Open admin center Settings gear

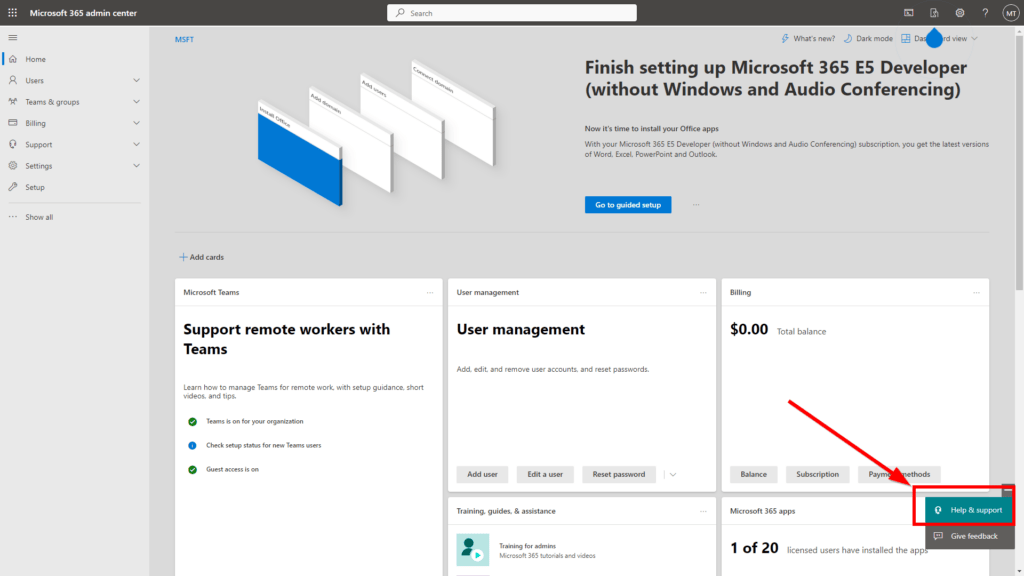pyautogui.click(x=959, y=12)
